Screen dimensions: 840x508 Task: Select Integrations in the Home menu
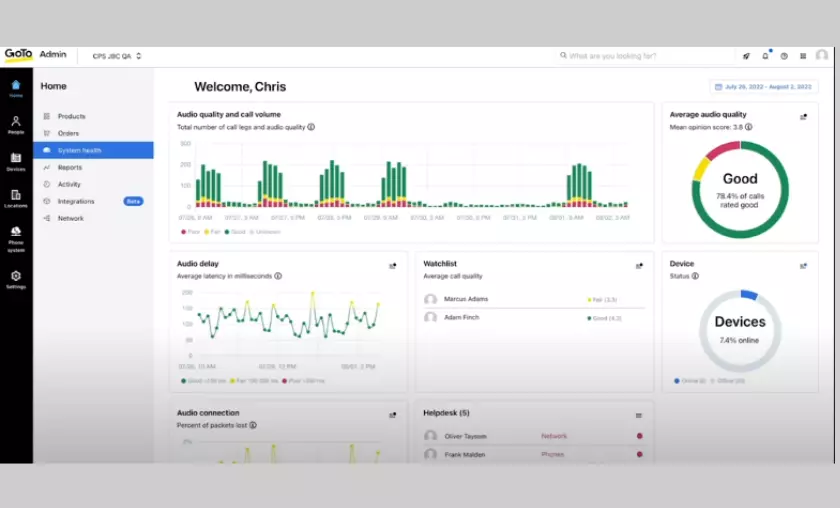click(x=76, y=201)
